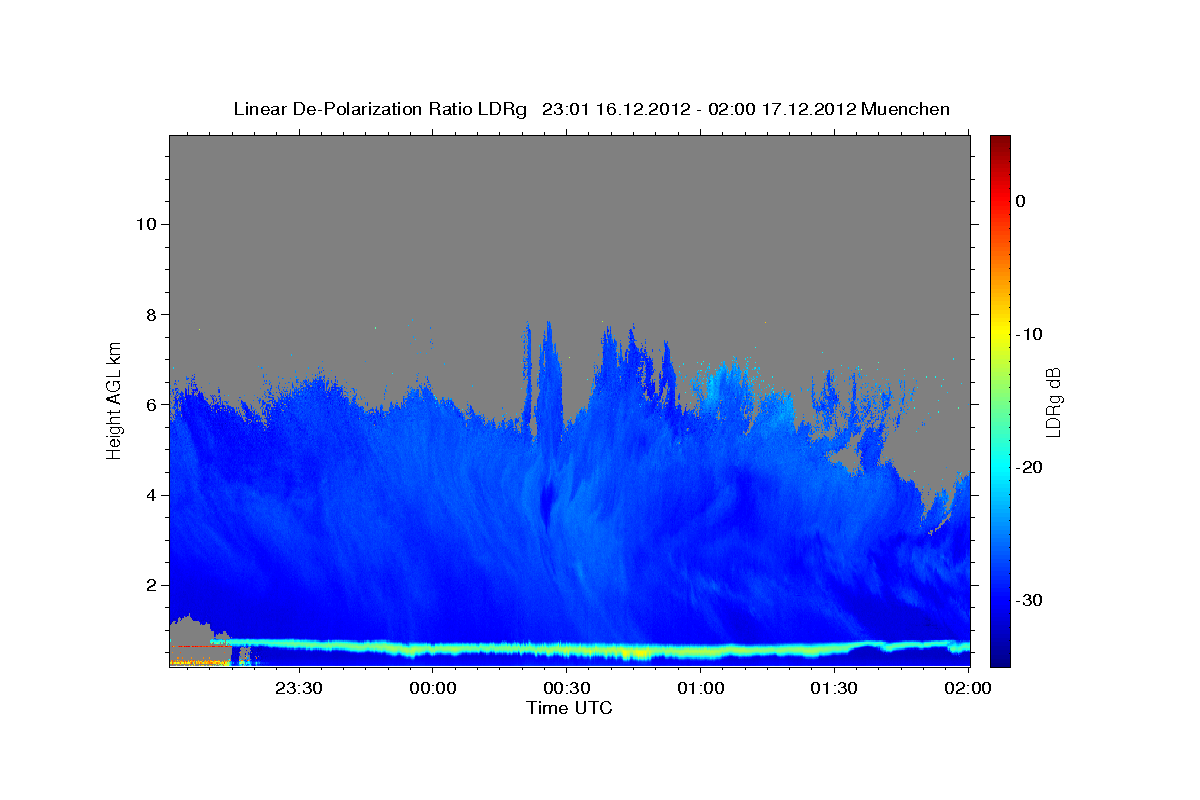The width and height of the screenshot is (1200, 800).
Task: Click the colorbar value '-30'
Action: (1030, 600)
